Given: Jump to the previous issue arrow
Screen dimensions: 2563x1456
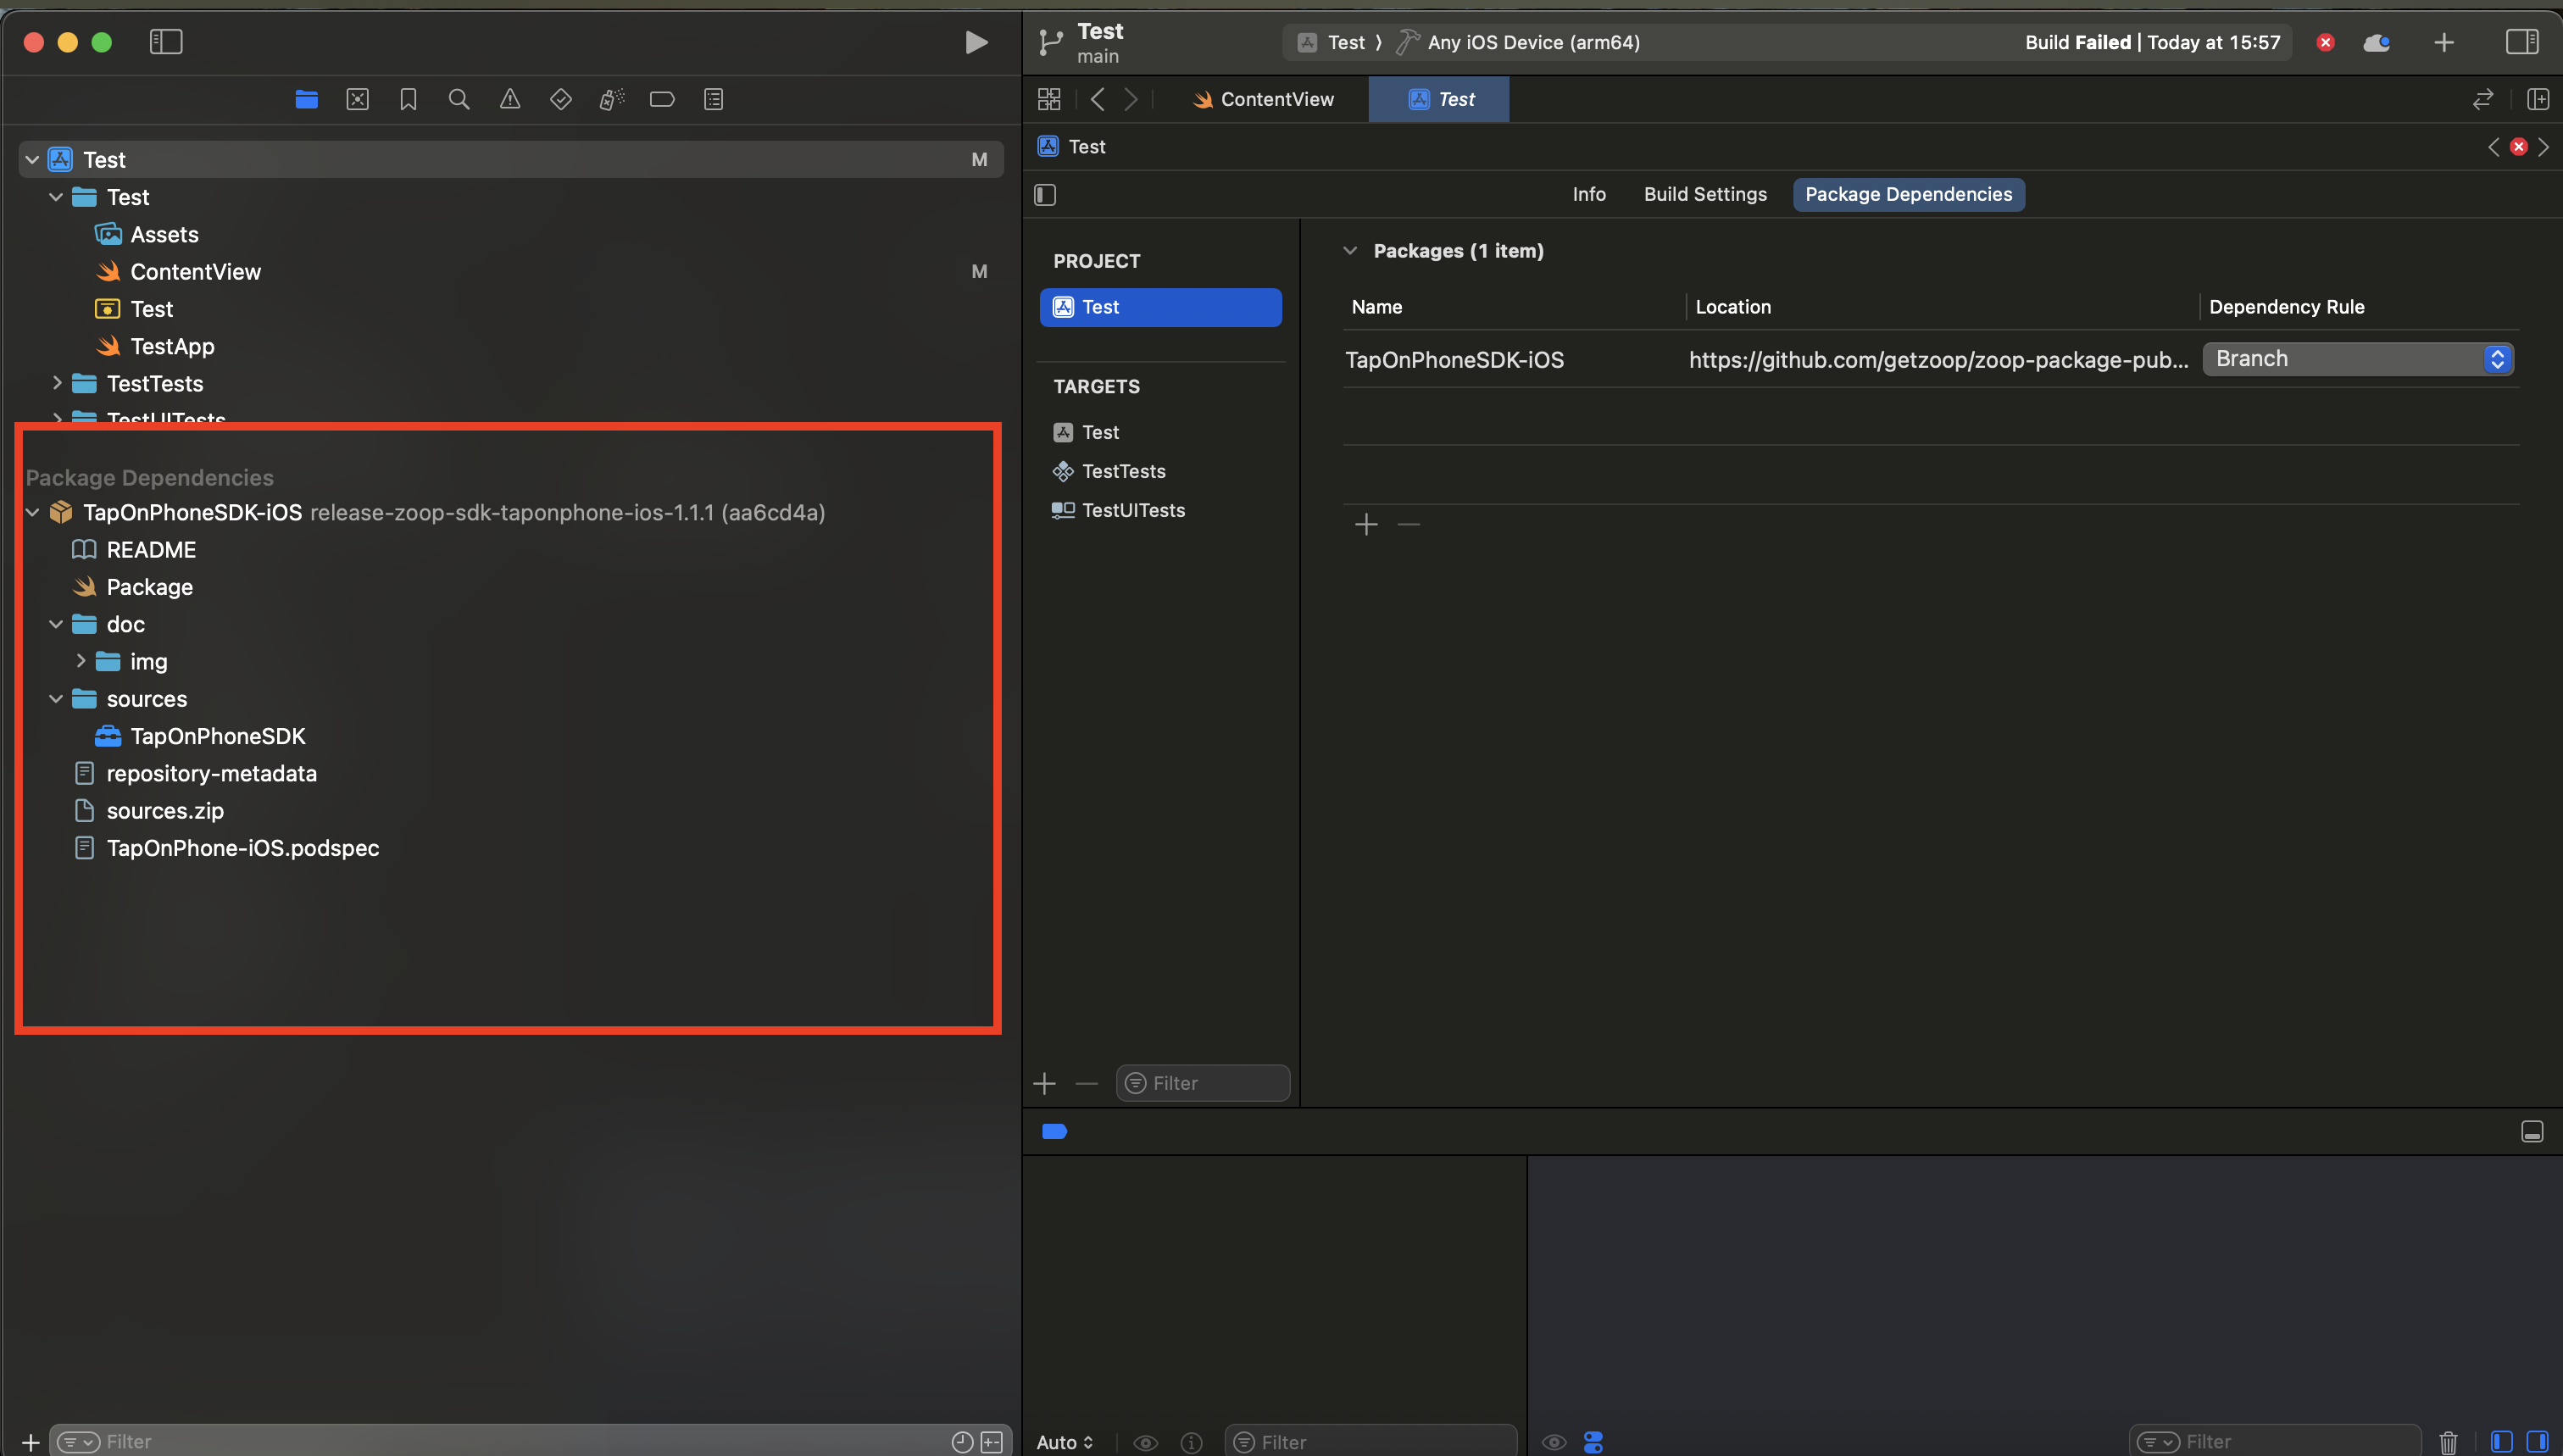Looking at the screenshot, I should 2493,147.
